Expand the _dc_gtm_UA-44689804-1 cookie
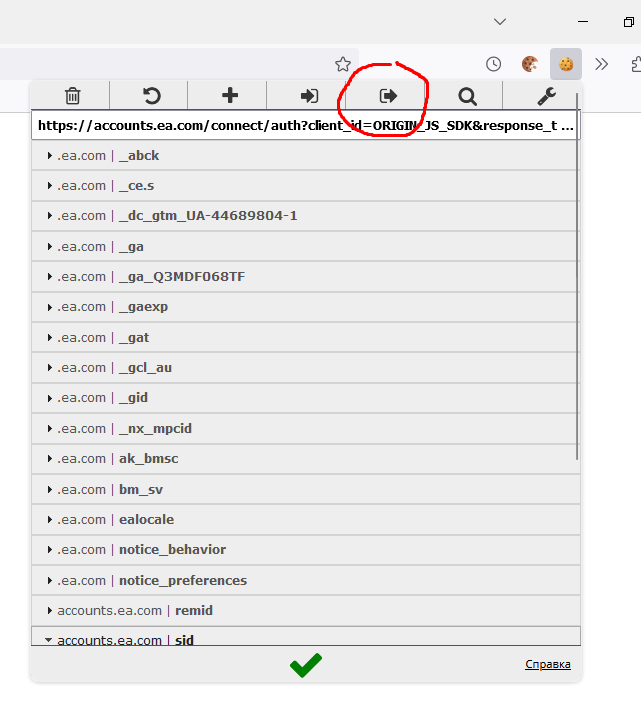Viewport: 641px width, 710px height. coord(306,216)
